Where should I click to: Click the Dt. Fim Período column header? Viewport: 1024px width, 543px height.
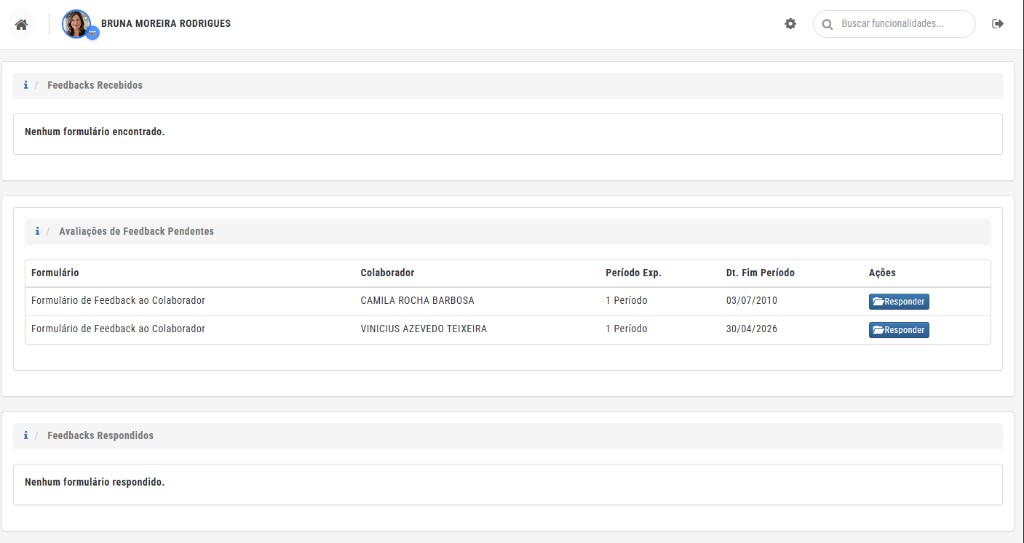[760, 272]
